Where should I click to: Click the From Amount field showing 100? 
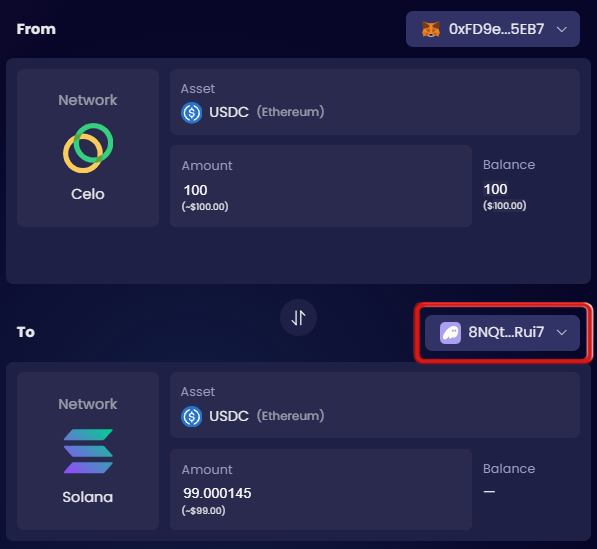click(321, 186)
